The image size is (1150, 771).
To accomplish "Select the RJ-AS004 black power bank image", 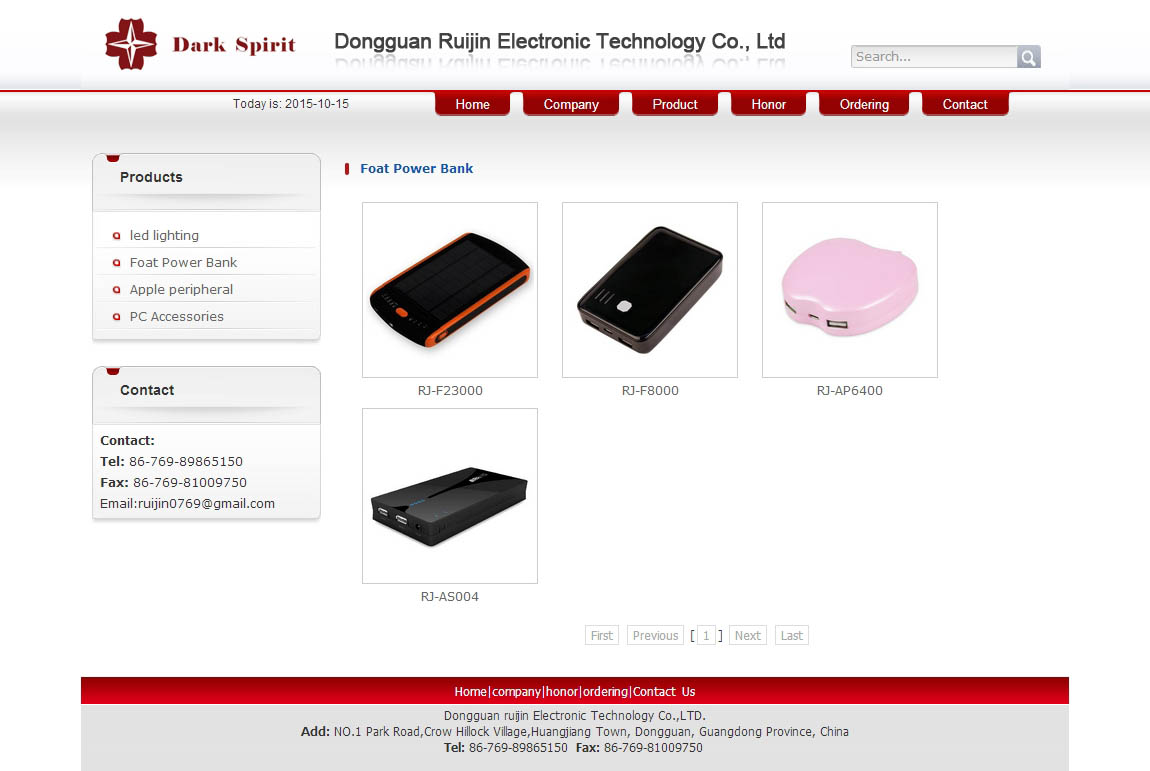I will pyautogui.click(x=450, y=496).
